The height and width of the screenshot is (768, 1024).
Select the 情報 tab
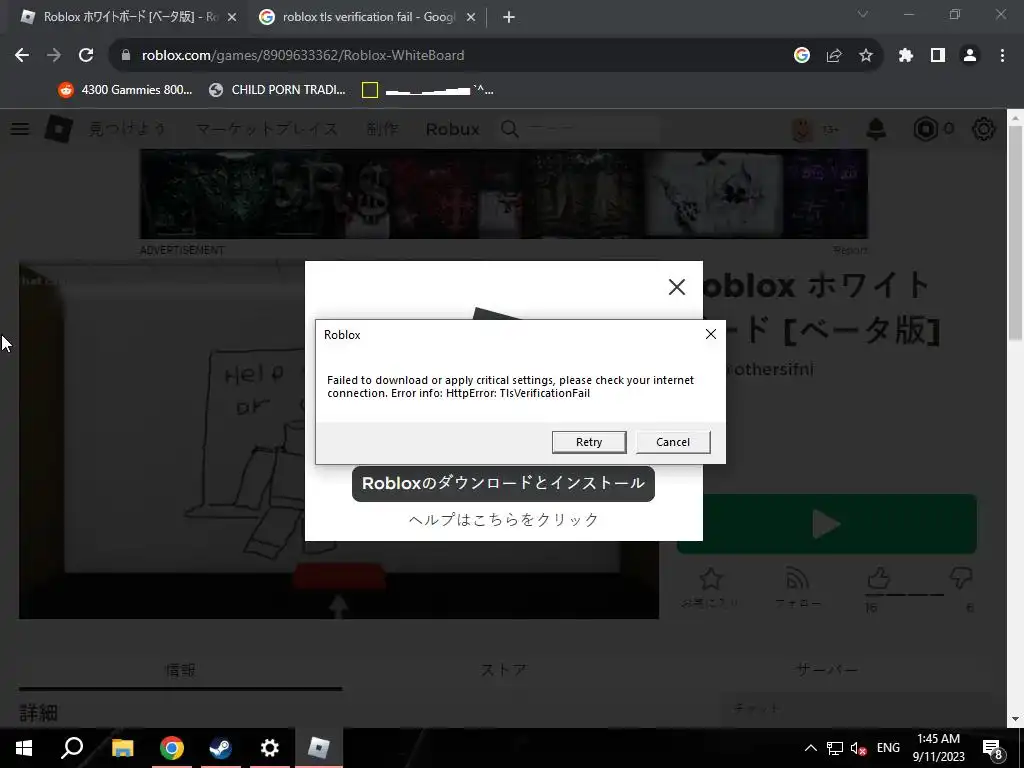180,670
